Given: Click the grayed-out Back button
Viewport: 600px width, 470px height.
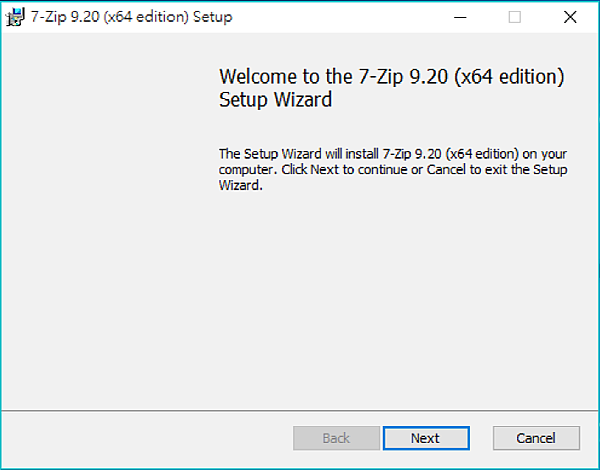Looking at the screenshot, I should click(x=336, y=438).
